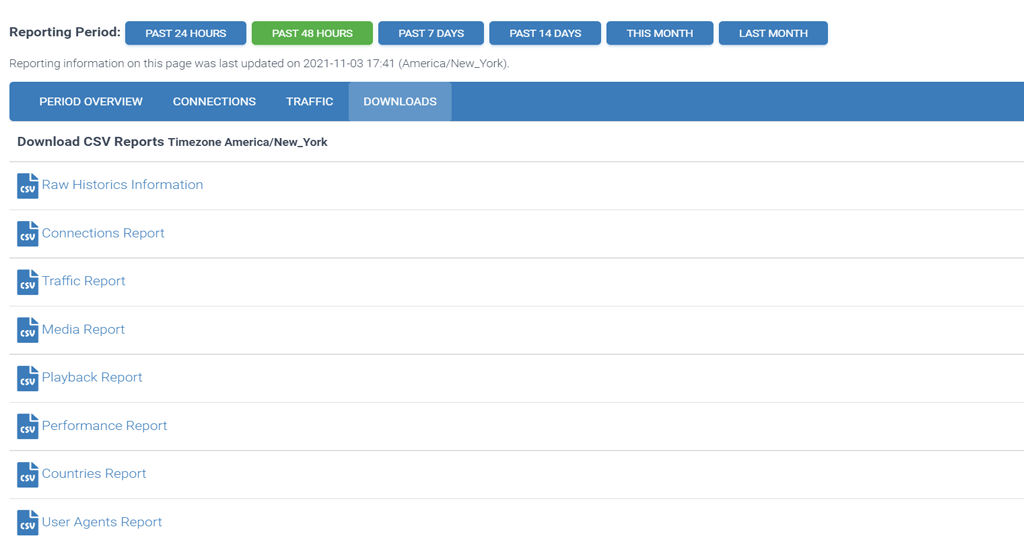This screenshot has height=550, width=1024.
Task: Open the Performance Report link
Action: pyautogui.click(x=104, y=425)
